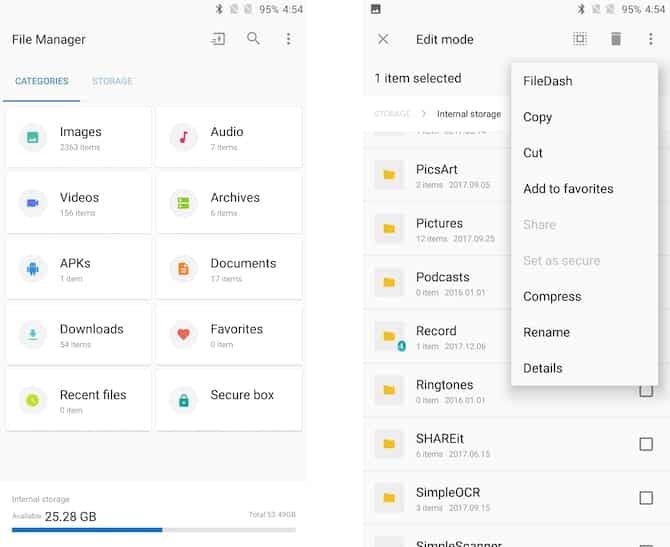This screenshot has height=547, width=670.
Task: Exit Edit mode with the X icon
Action: point(383,39)
